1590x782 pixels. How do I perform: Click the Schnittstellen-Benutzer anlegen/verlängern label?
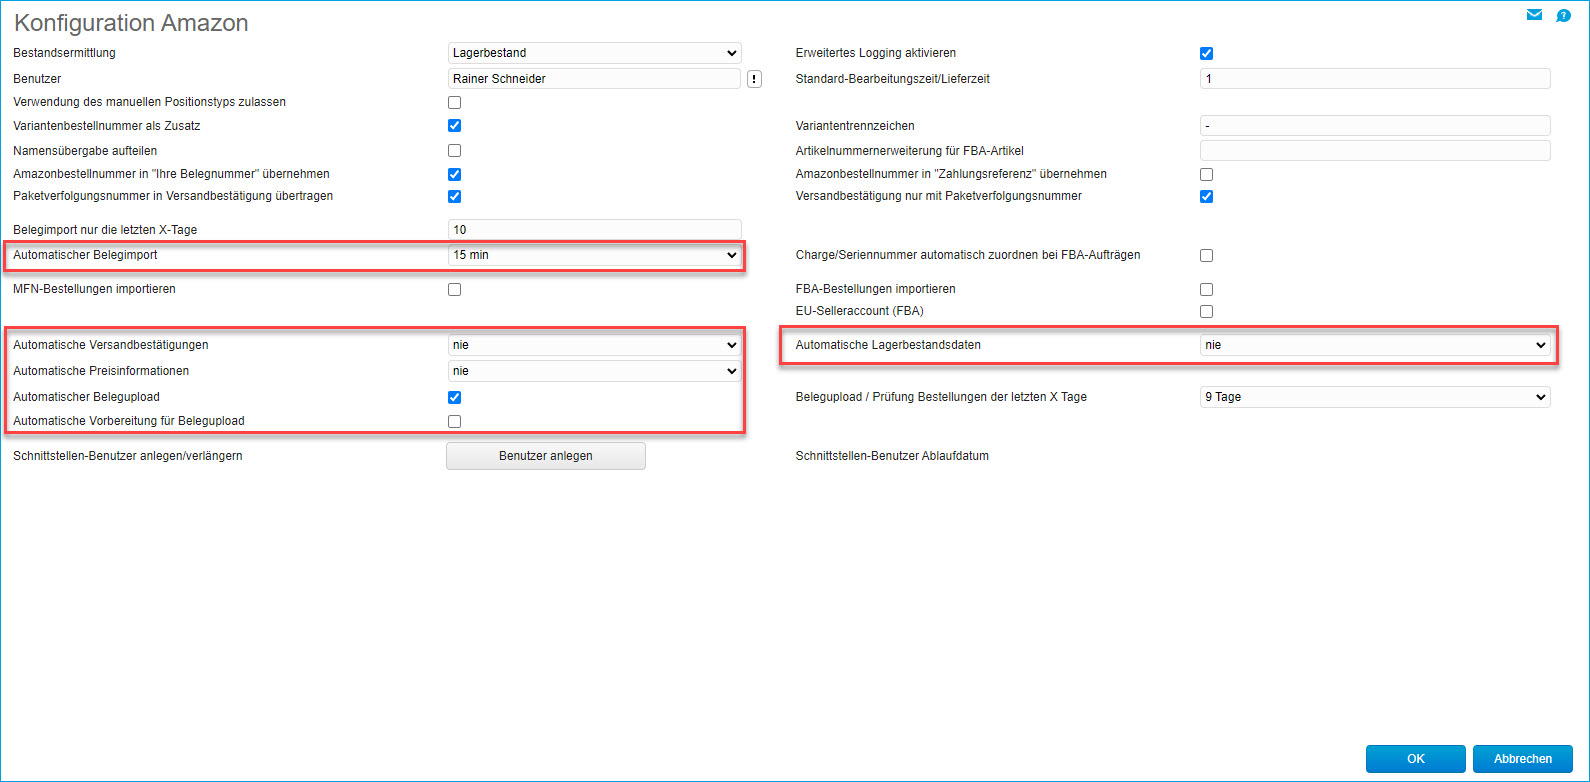[128, 456]
